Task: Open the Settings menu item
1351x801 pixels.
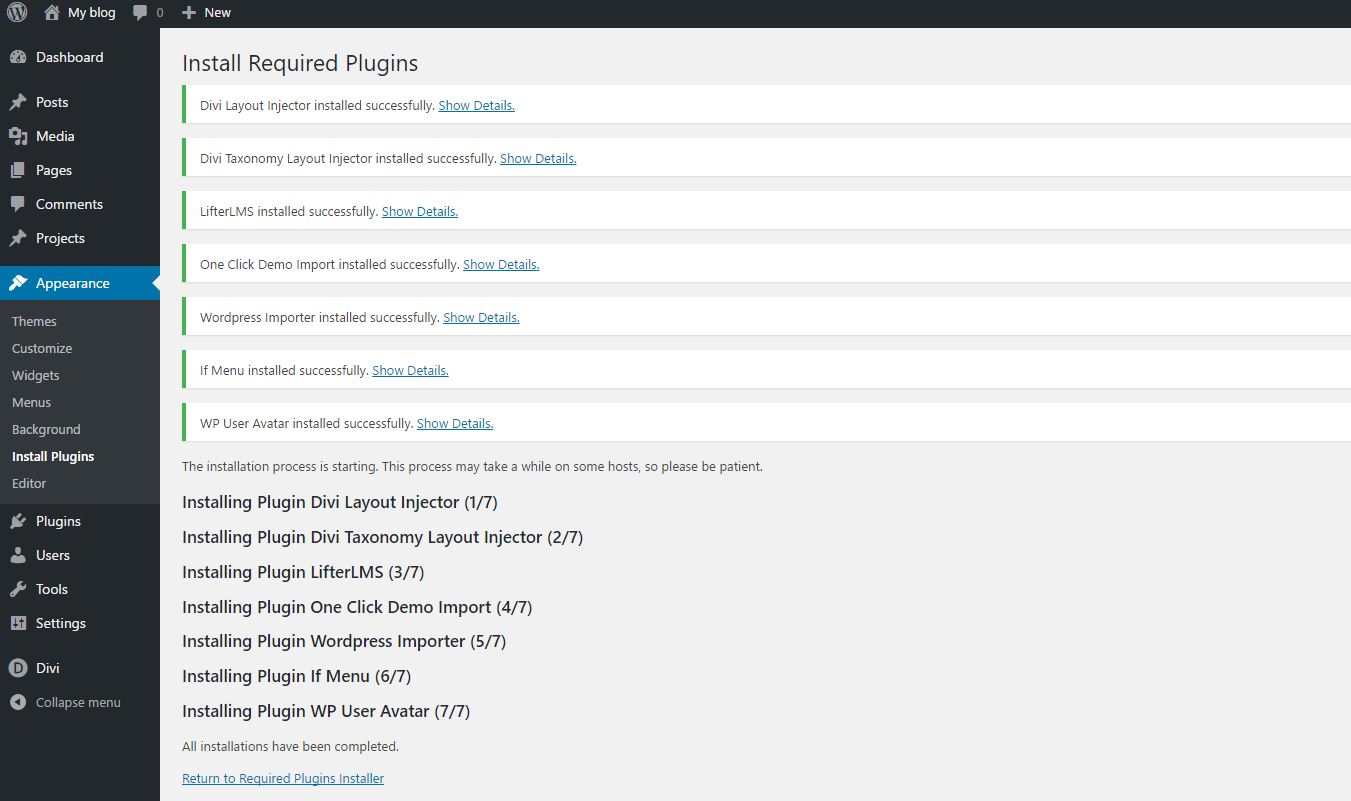Action: tap(80, 623)
